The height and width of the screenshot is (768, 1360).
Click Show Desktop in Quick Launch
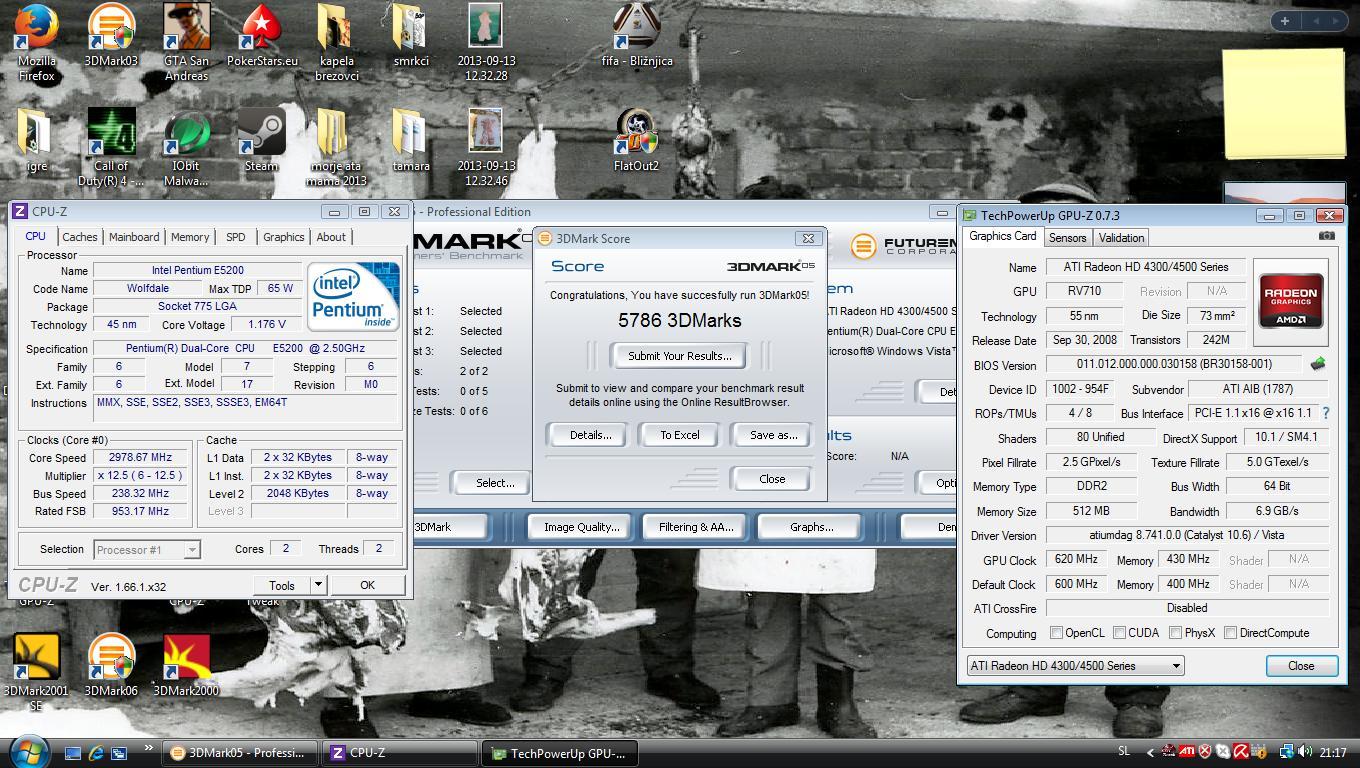[x=73, y=753]
